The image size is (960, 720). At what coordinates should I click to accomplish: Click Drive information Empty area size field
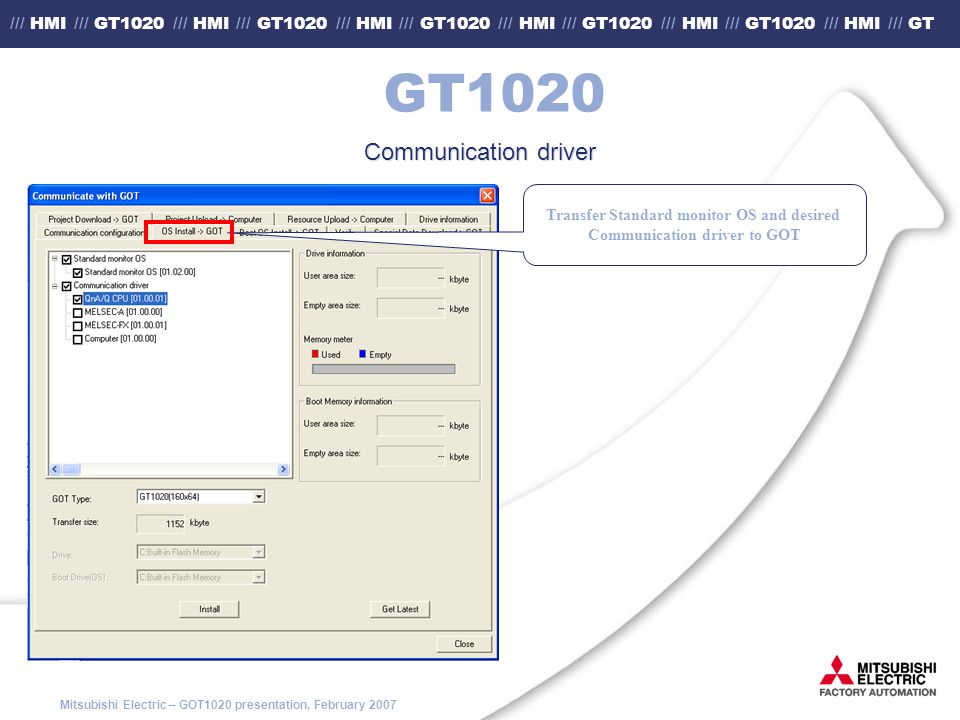(x=411, y=308)
